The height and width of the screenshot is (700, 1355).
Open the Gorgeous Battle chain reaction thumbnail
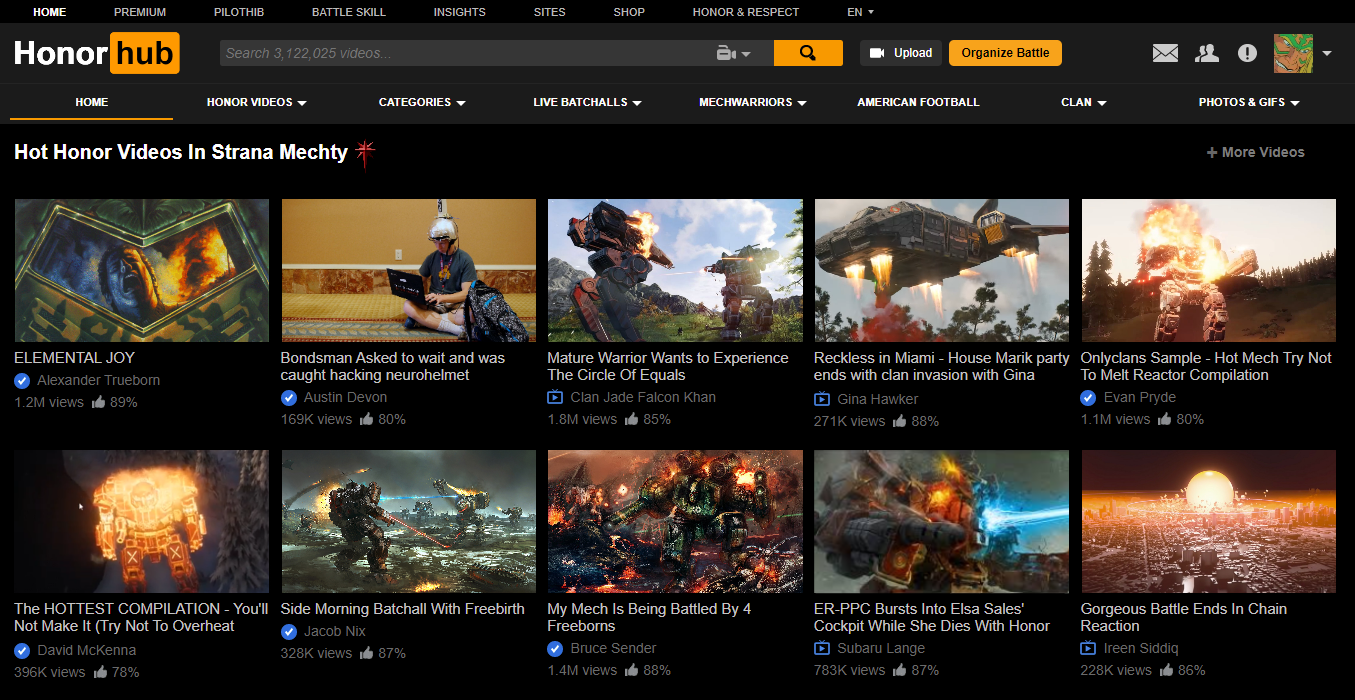point(1208,521)
